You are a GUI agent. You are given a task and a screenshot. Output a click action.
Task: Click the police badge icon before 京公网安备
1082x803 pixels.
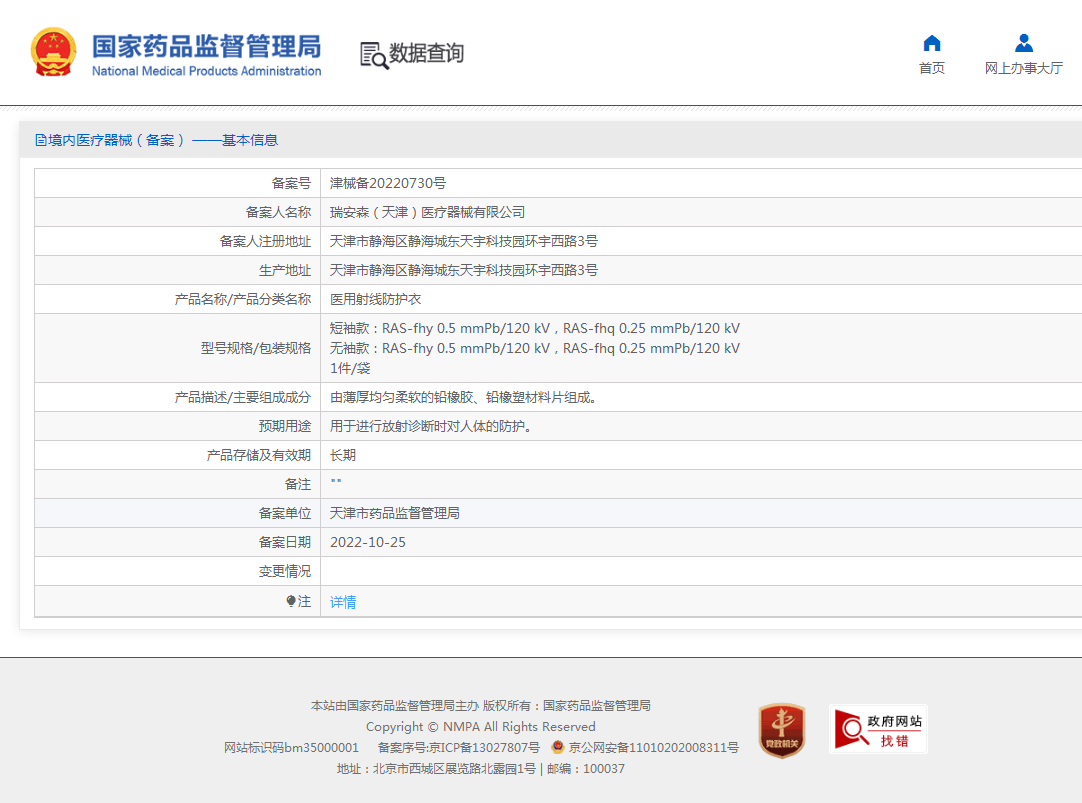[x=559, y=745]
